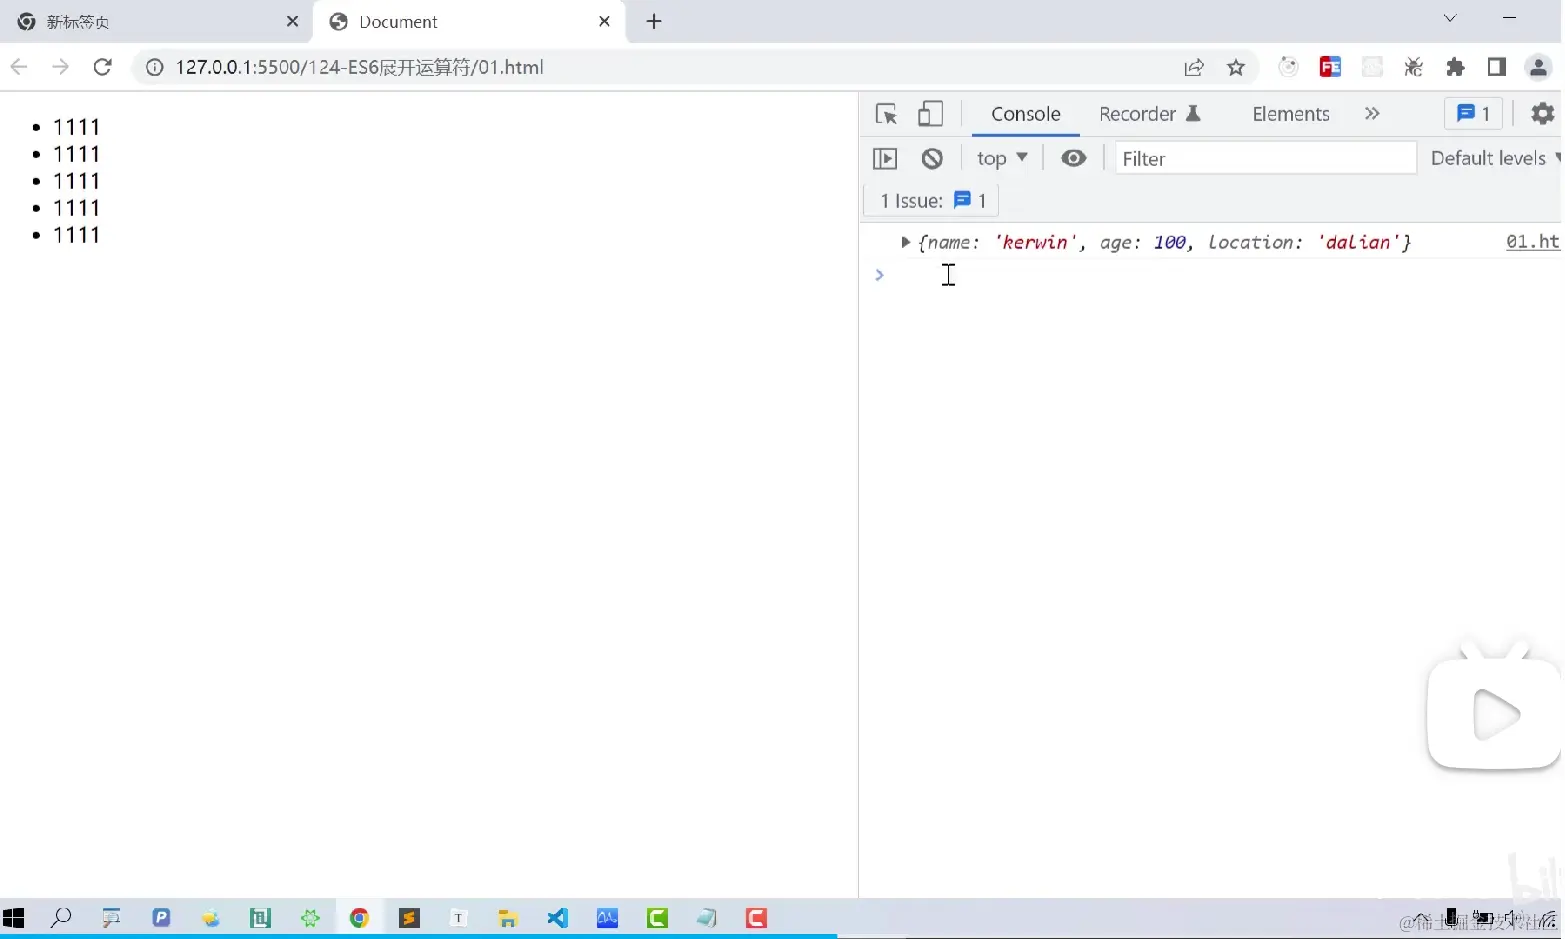Viewport: 1565px width, 939px height.
Task: Open the purple P app in the taskbar
Action: pos(161,918)
